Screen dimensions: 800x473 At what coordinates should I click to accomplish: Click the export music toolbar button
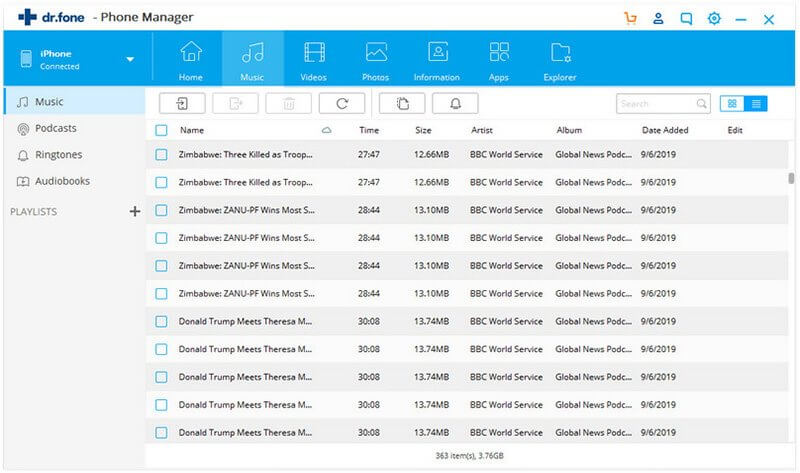236,104
